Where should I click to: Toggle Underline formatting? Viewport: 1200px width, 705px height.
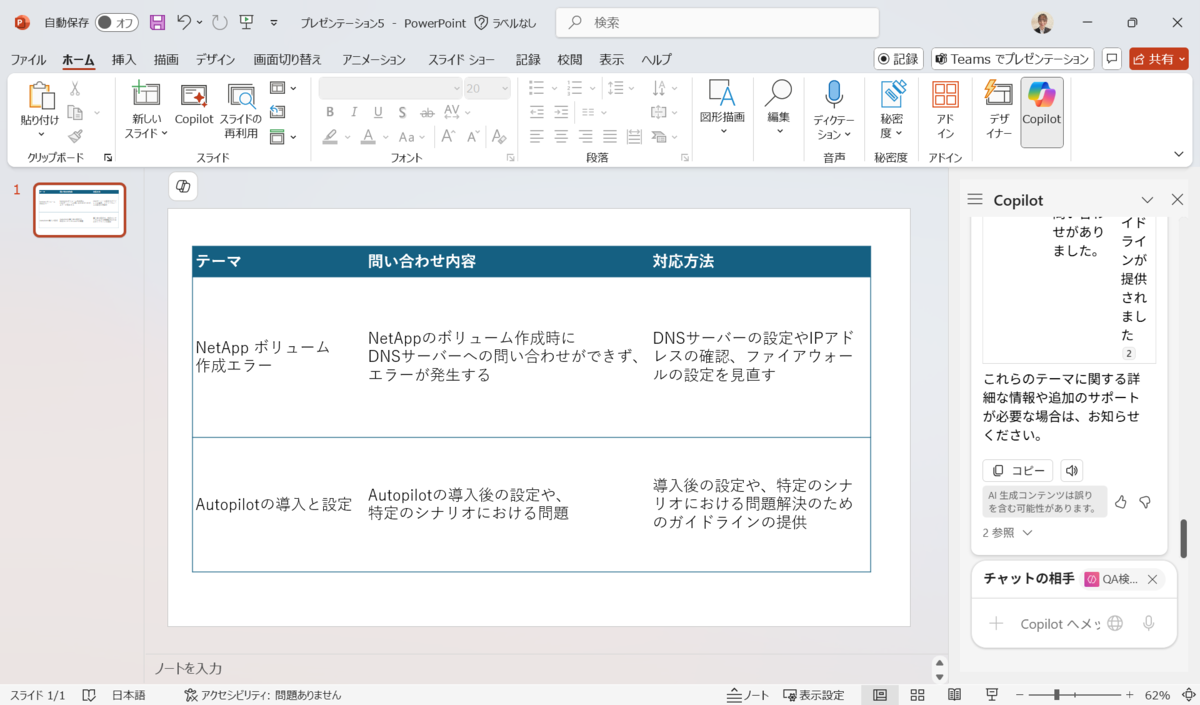378,112
